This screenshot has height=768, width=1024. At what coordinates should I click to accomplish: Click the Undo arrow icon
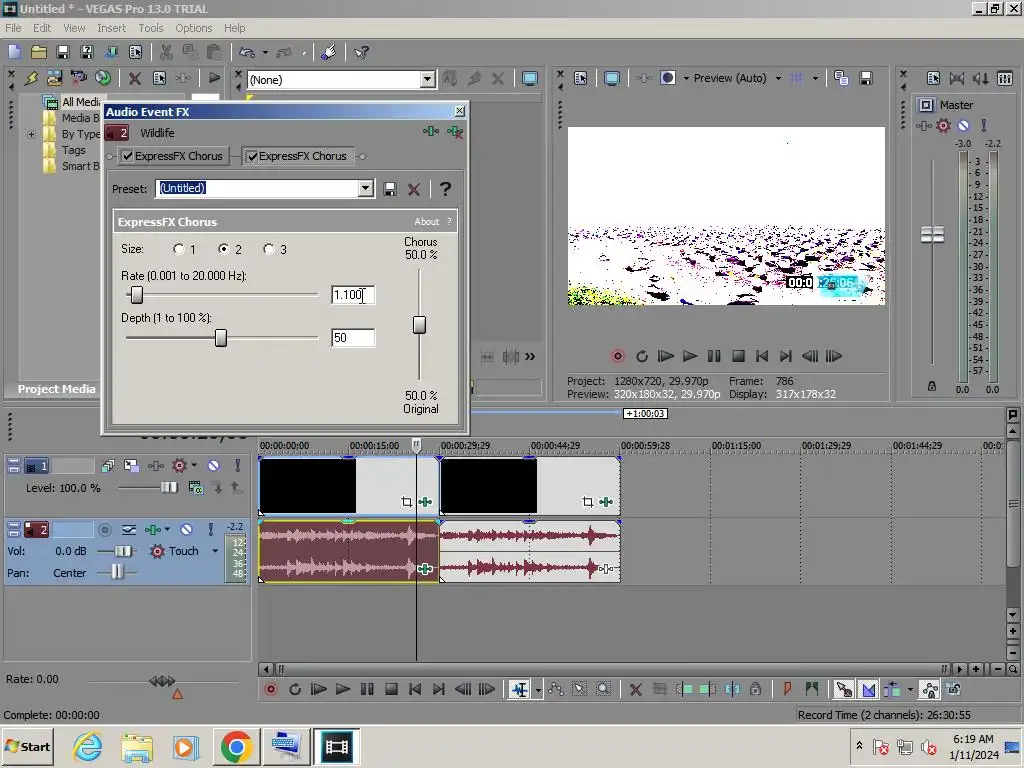247,52
